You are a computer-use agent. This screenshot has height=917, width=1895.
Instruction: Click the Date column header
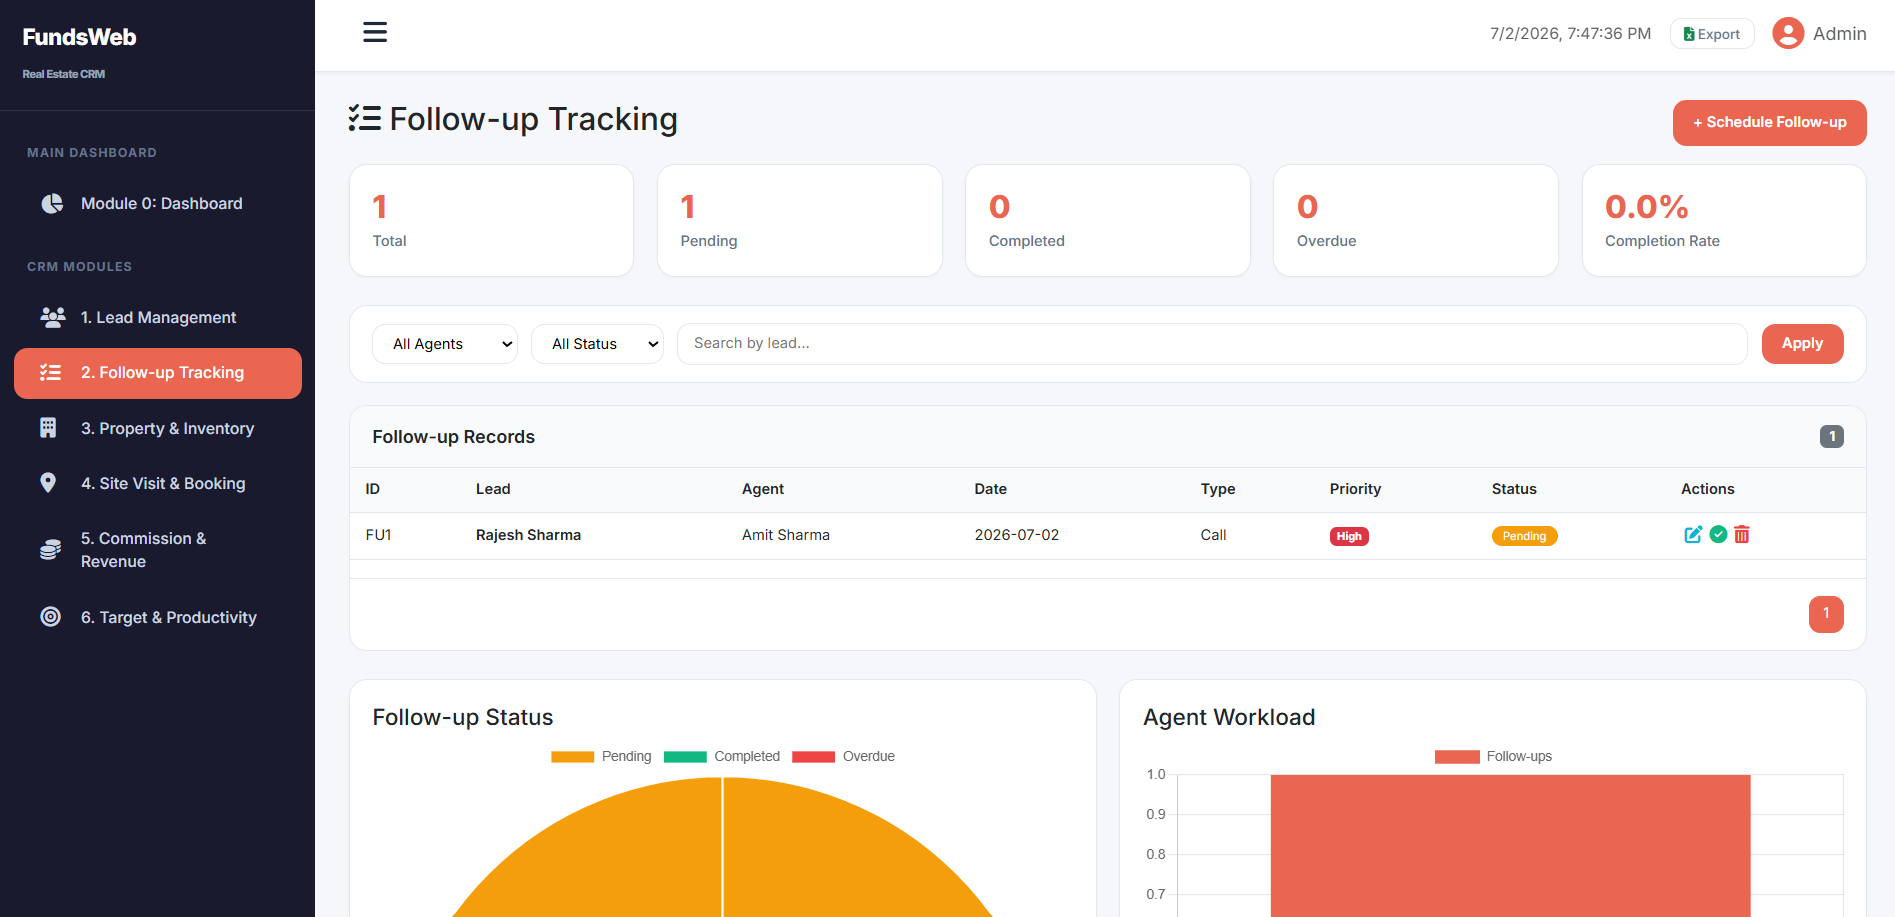tap(991, 489)
